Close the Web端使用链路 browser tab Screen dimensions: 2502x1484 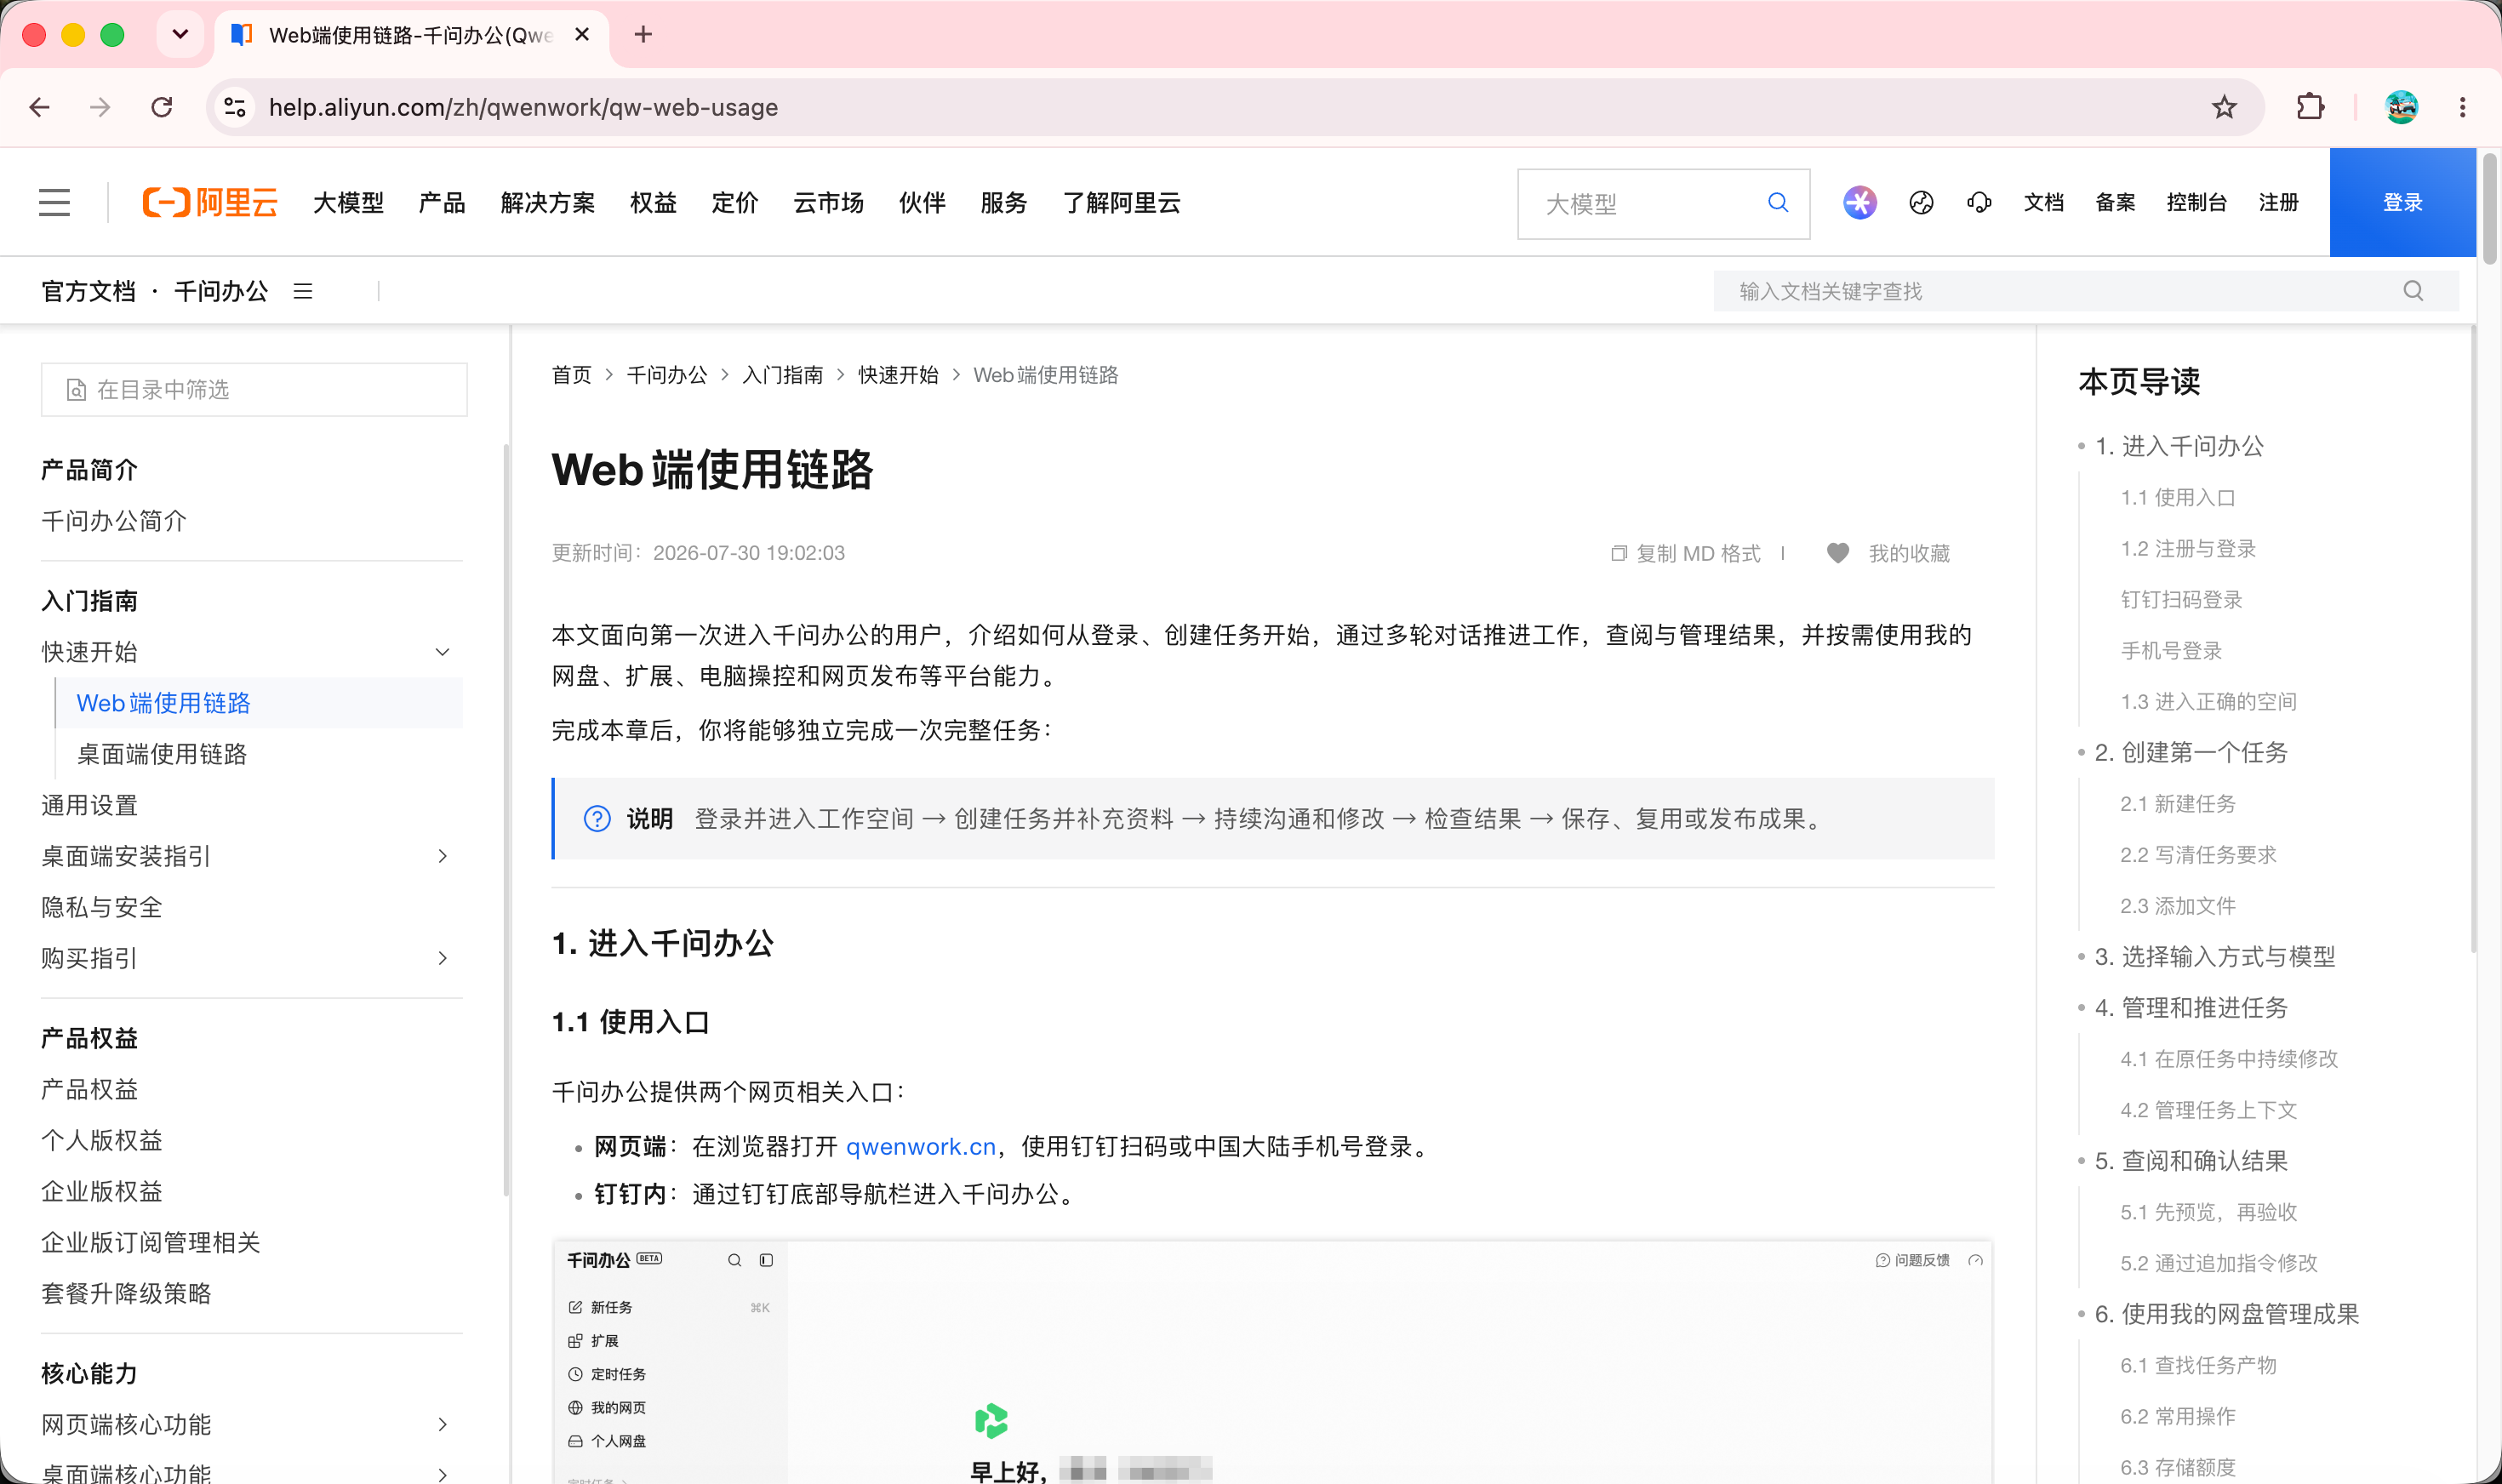point(582,35)
